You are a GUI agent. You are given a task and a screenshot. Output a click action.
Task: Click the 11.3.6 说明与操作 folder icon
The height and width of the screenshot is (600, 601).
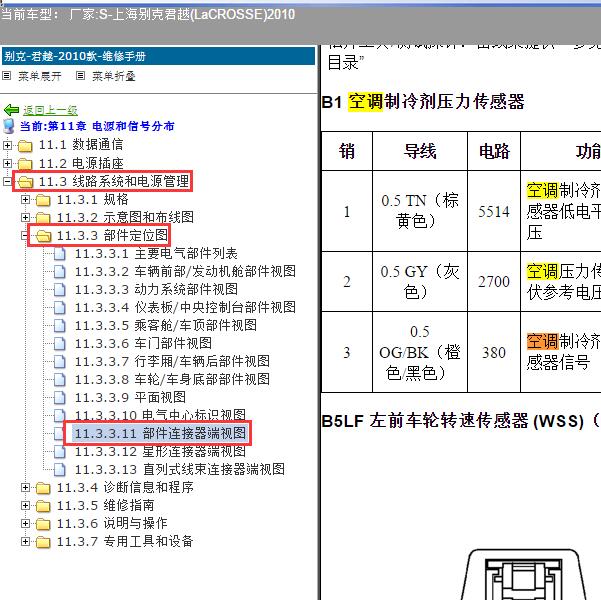43,524
